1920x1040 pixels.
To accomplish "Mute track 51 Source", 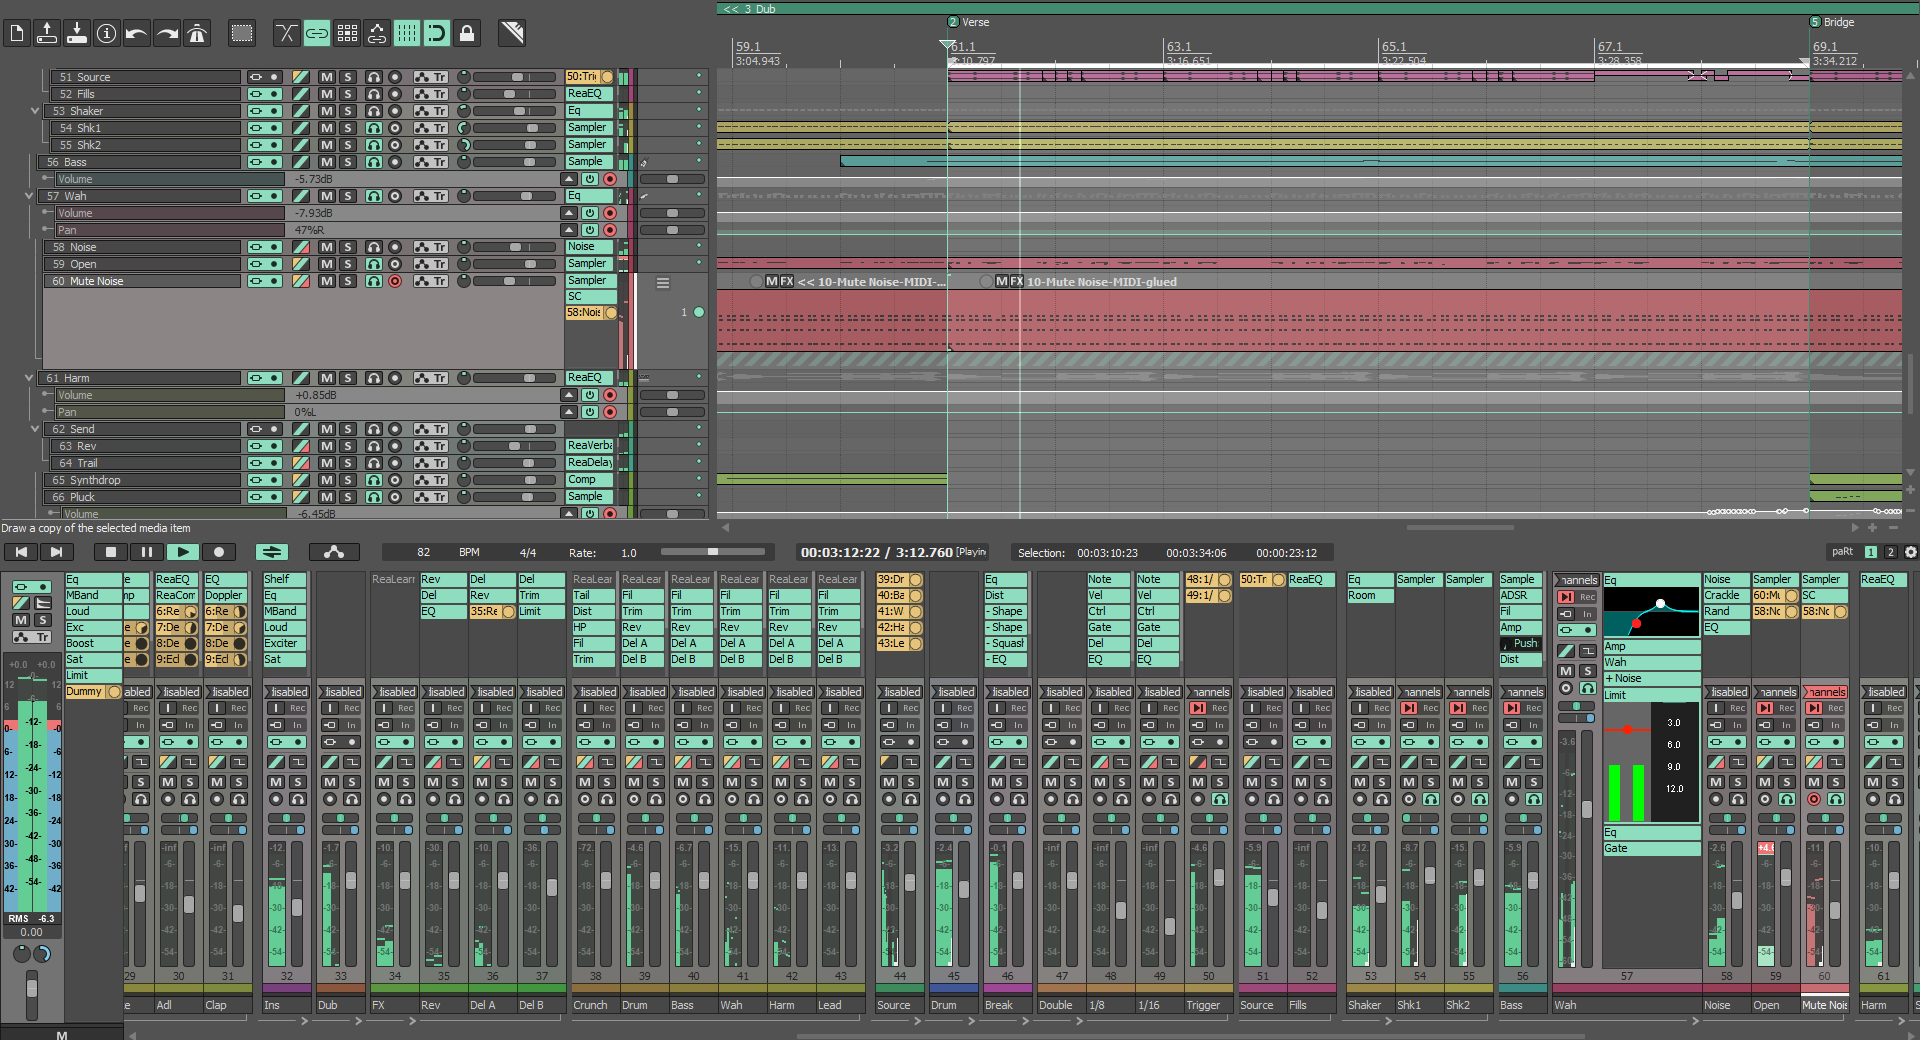I will 327,77.
